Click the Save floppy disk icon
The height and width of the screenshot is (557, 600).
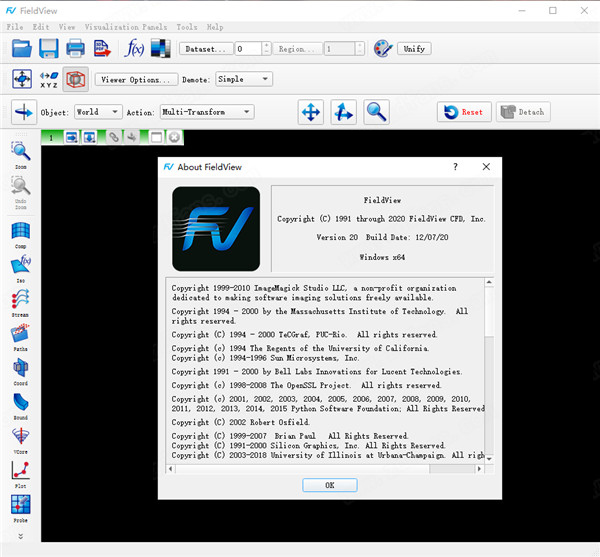tap(49, 49)
